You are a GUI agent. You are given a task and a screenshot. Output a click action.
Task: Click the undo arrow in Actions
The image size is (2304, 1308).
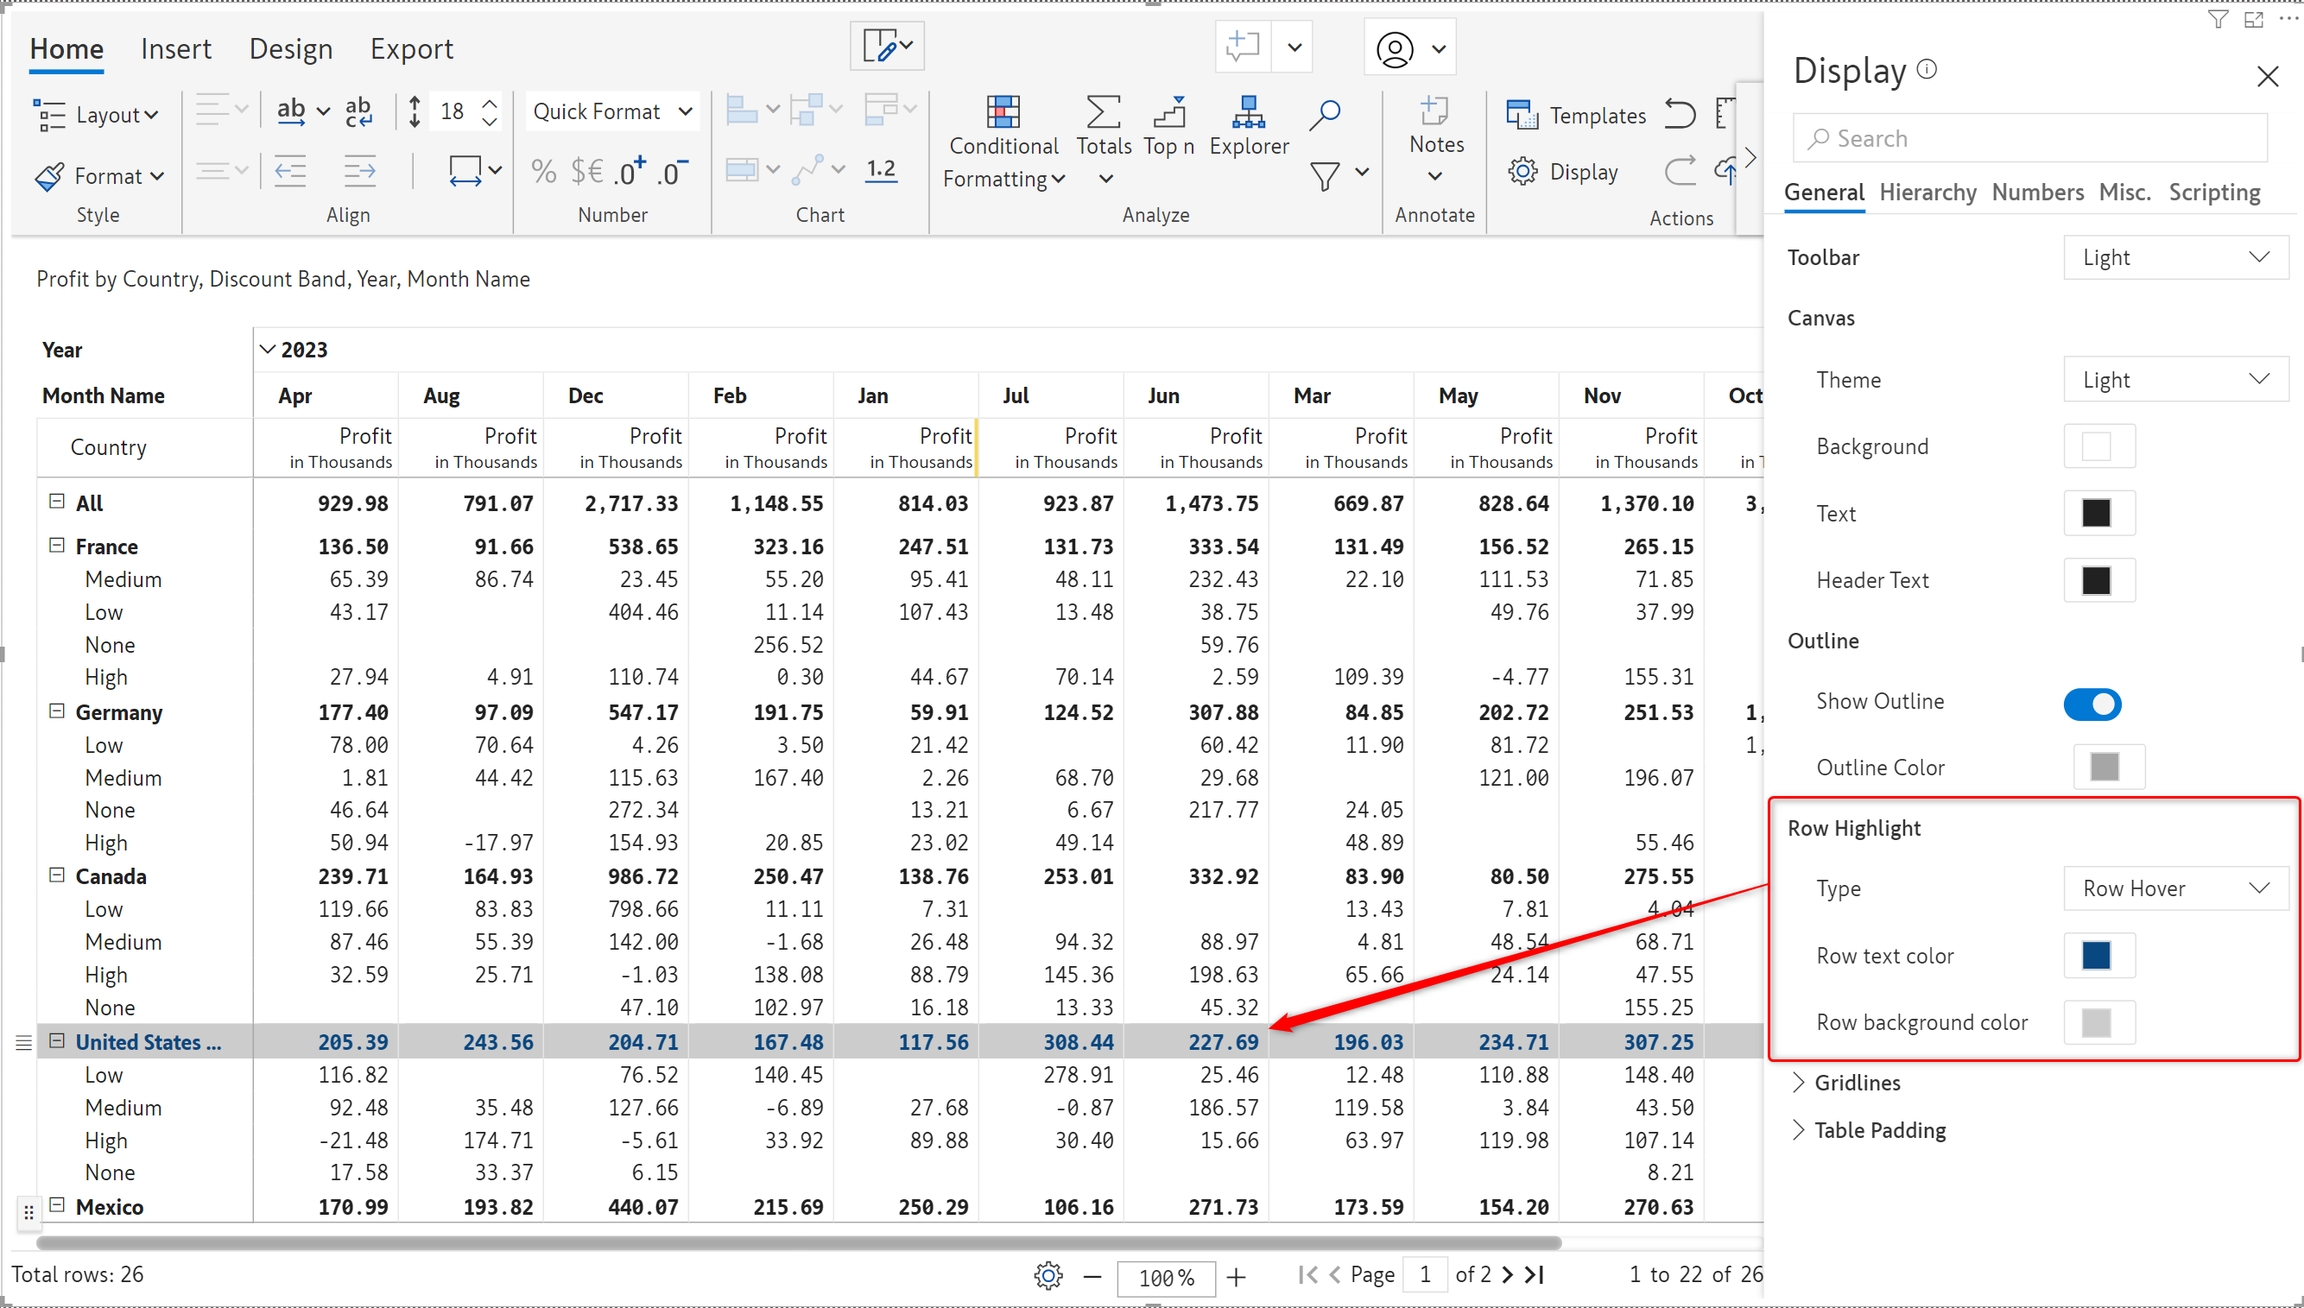click(x=1680, y=114)
